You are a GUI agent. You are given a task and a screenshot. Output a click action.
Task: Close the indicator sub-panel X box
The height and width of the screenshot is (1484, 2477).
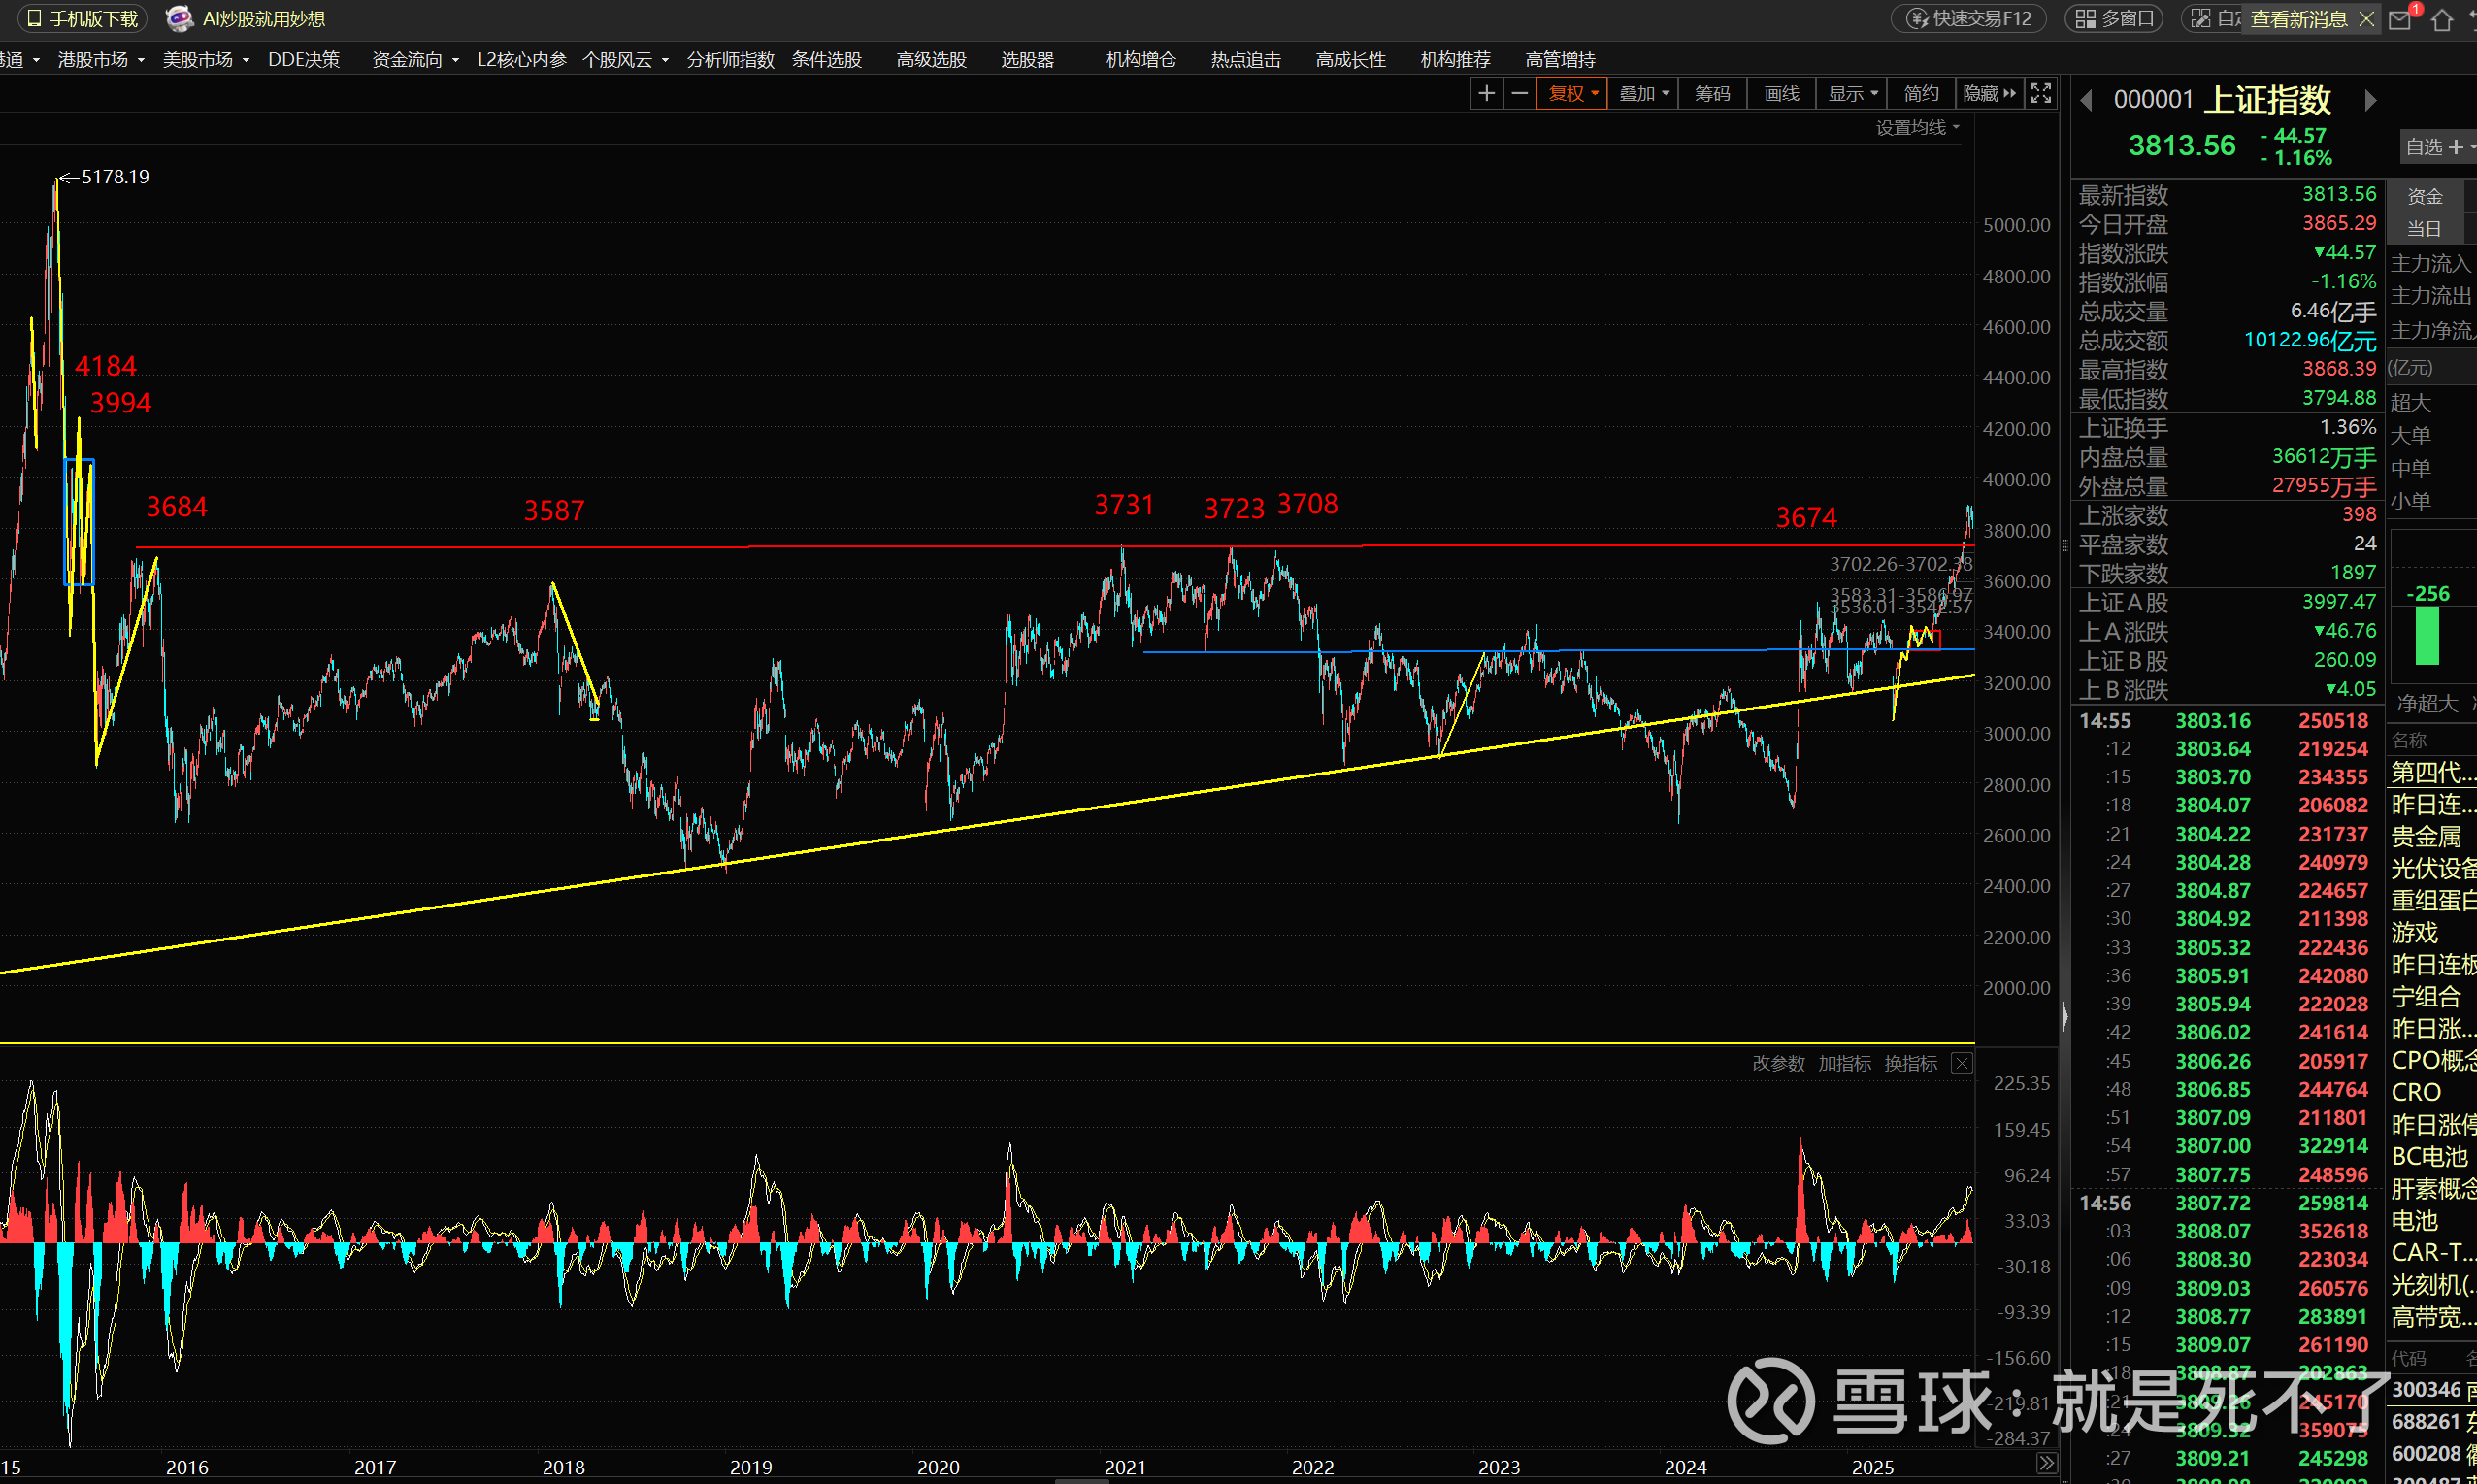coord(1962,1063)
